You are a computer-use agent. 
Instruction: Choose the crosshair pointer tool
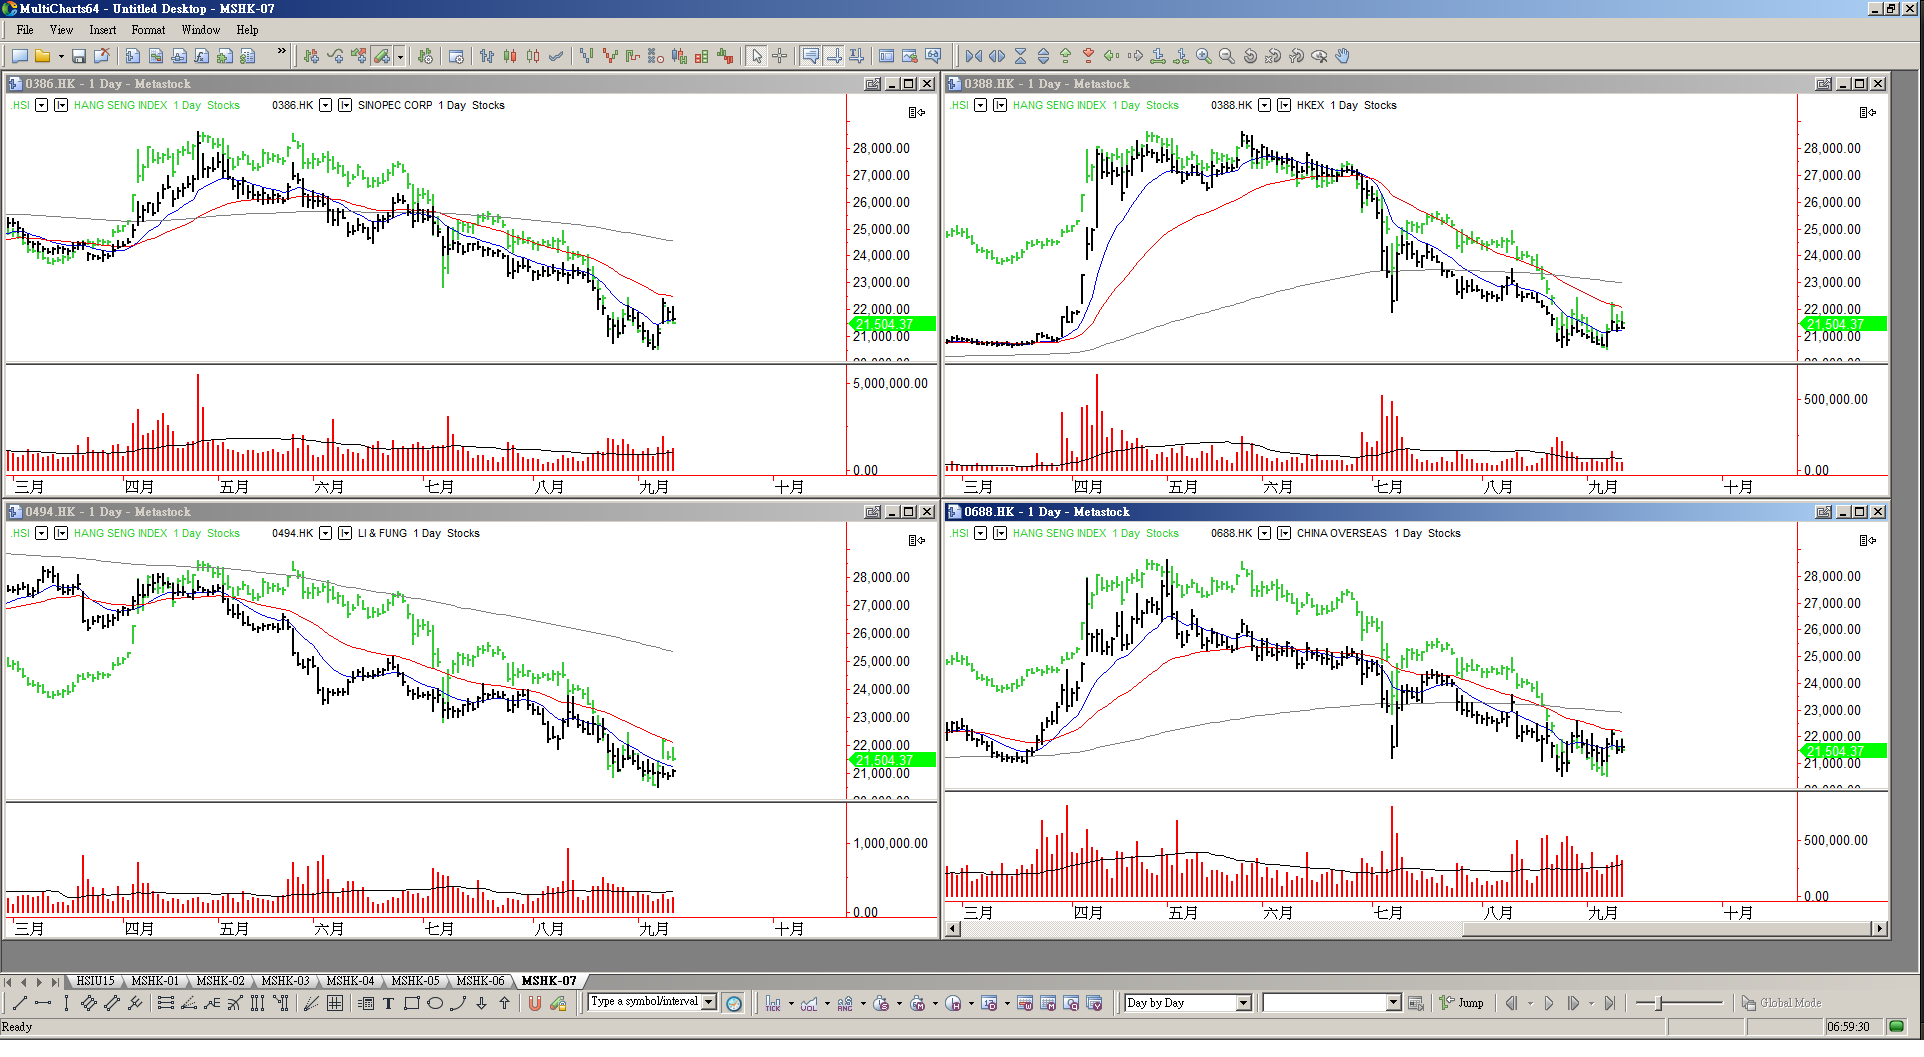pyautogui.click(x=780, y=56)
